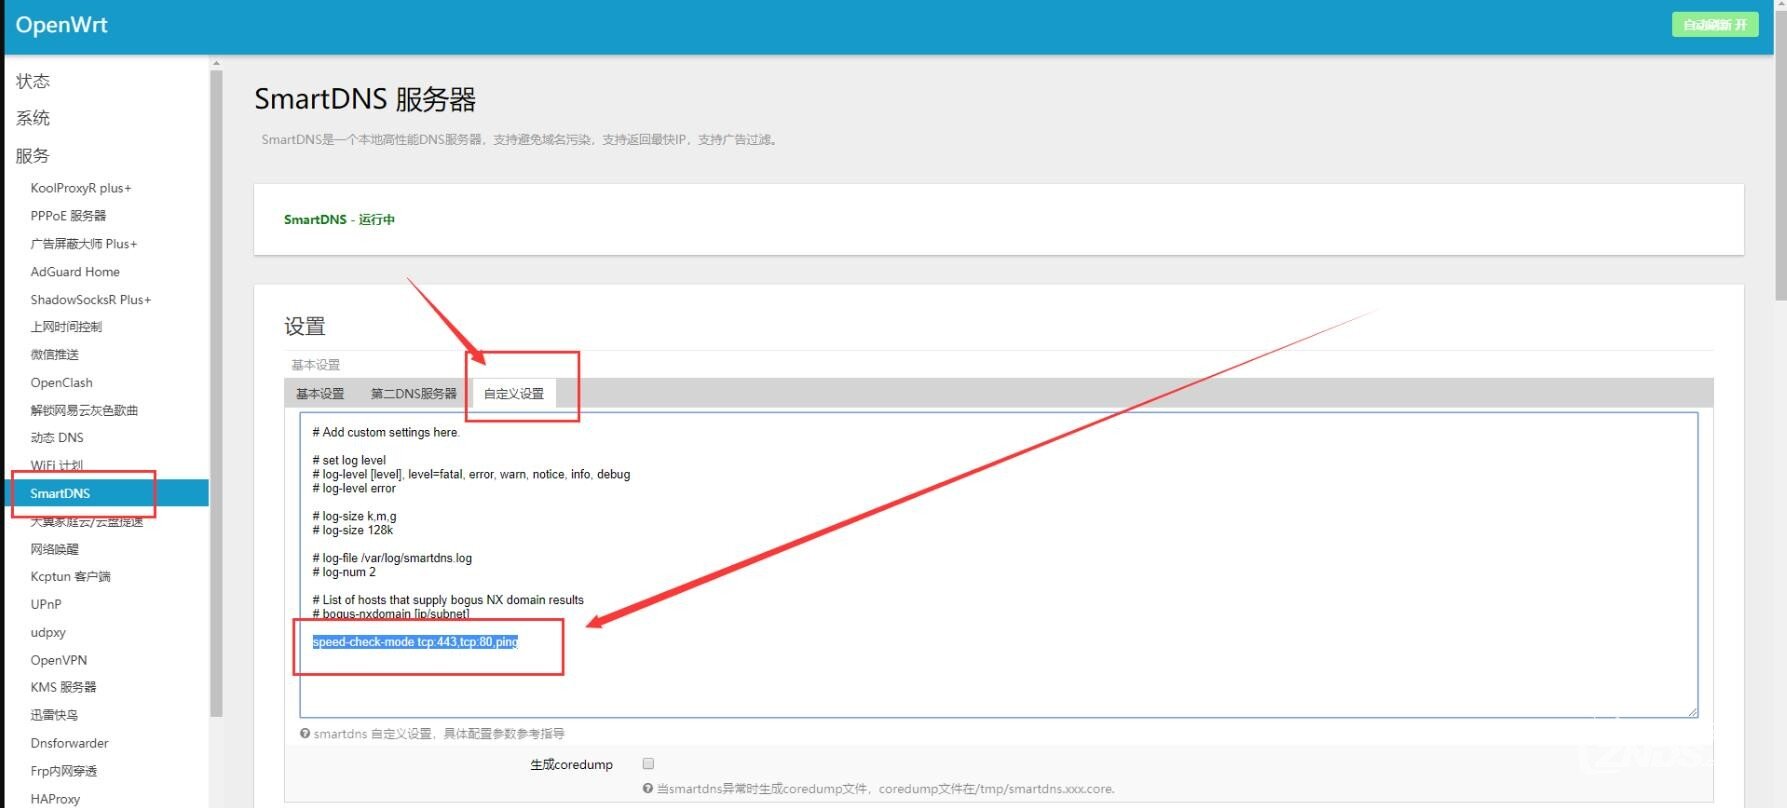
Task: Switch to the 第二DNS服务器 tab
Action: tap(414, 394)
